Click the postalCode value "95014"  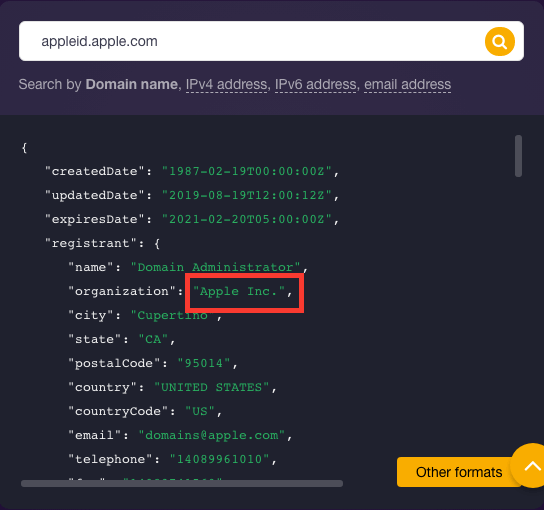(204, 363)
